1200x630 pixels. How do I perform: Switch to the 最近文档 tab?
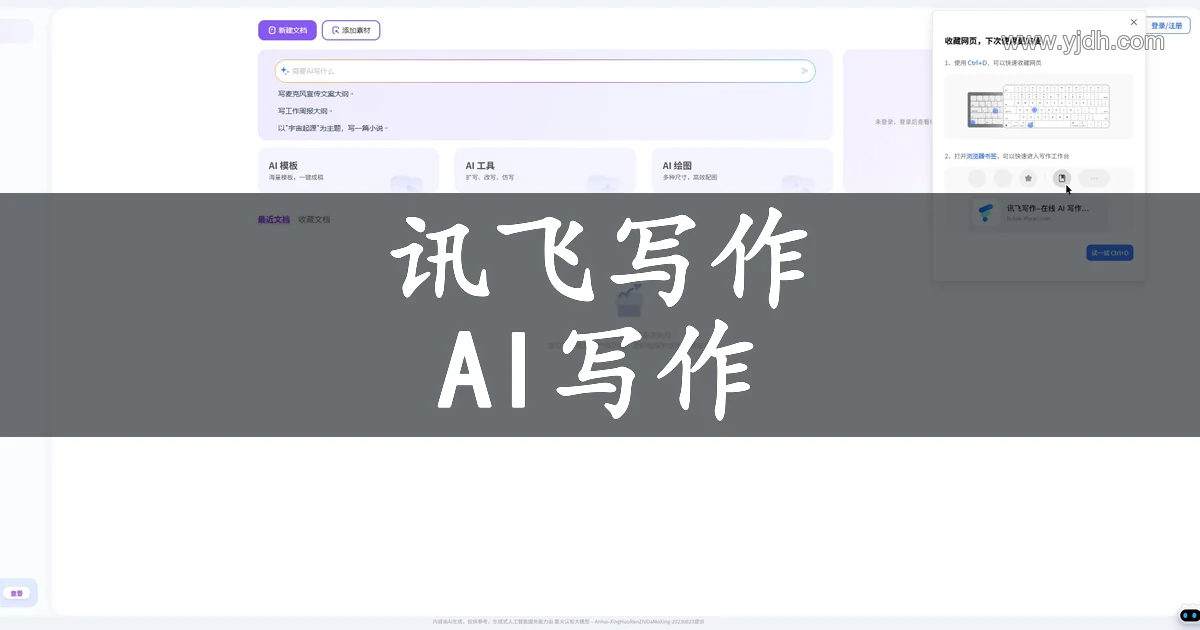[x=273, y=219]
